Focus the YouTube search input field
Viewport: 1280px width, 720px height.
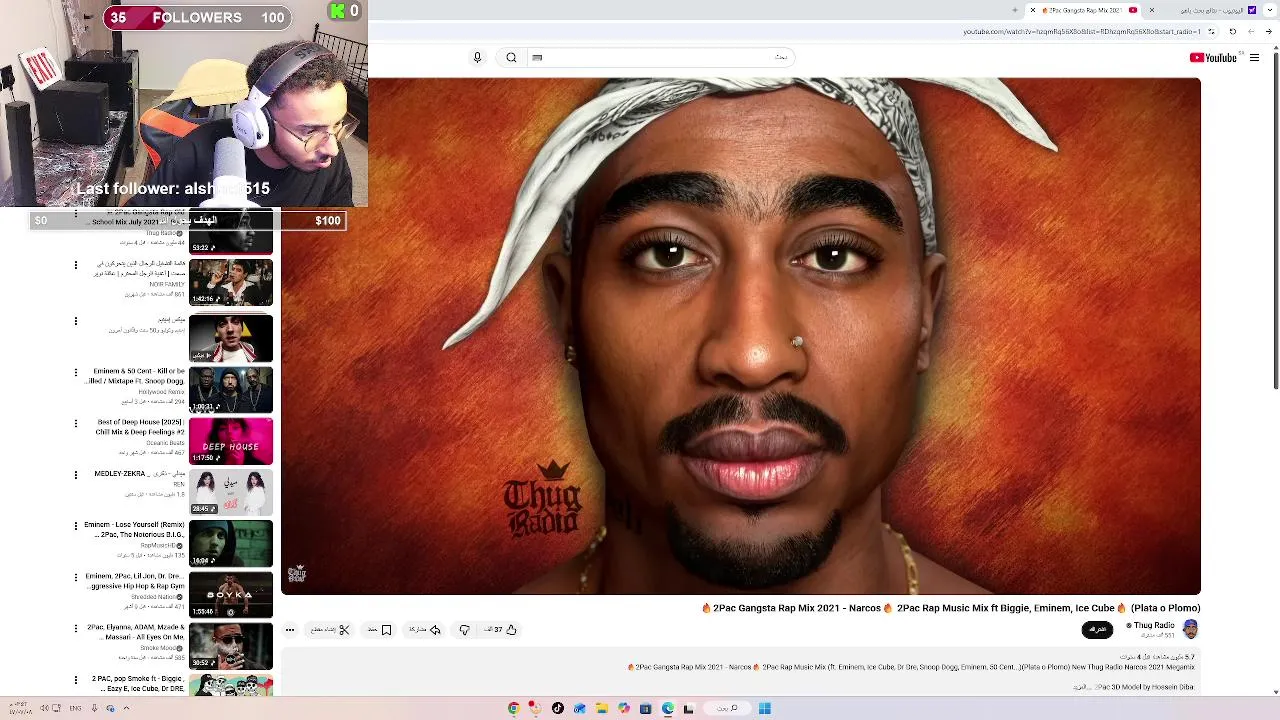[x=660, y=57]
